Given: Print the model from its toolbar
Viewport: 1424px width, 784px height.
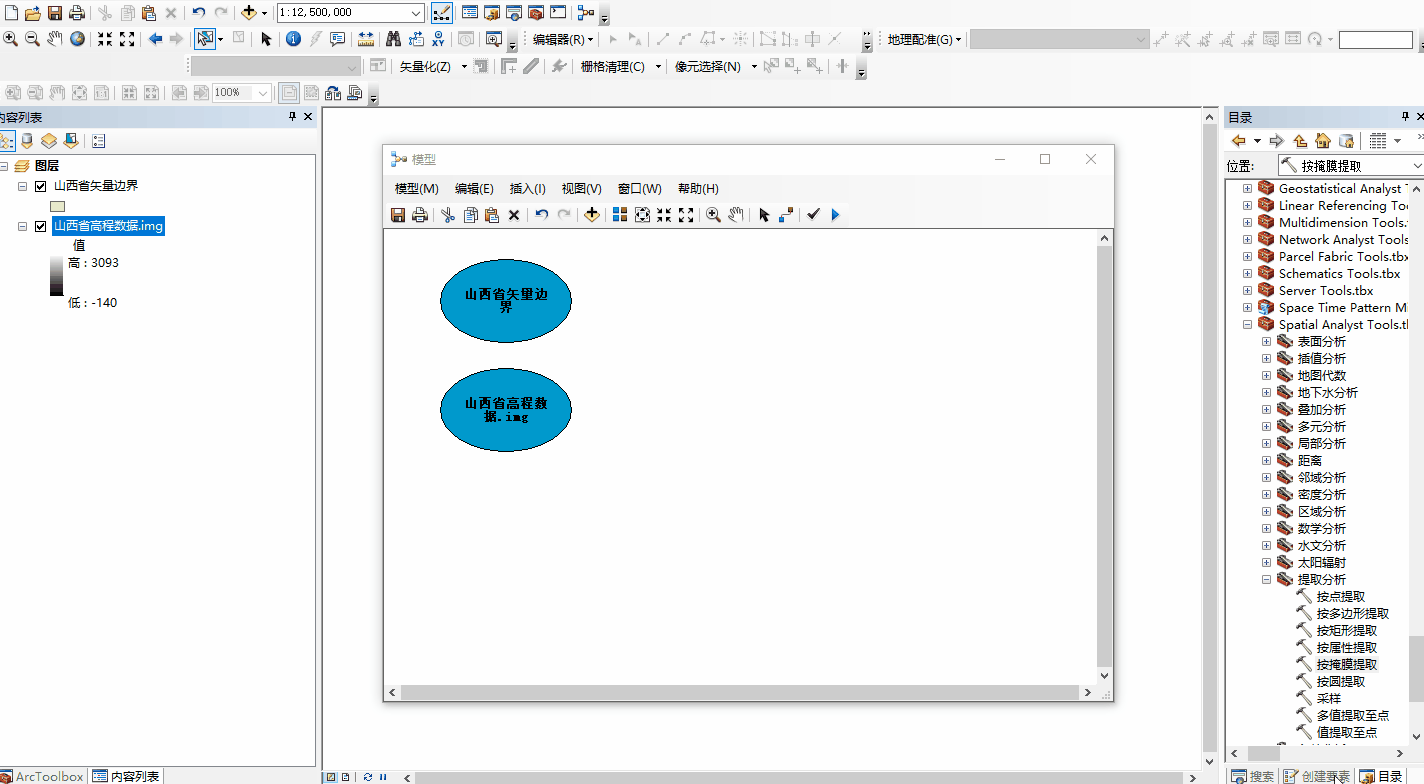Looking at the screenshot, I should tap(420, 214).
